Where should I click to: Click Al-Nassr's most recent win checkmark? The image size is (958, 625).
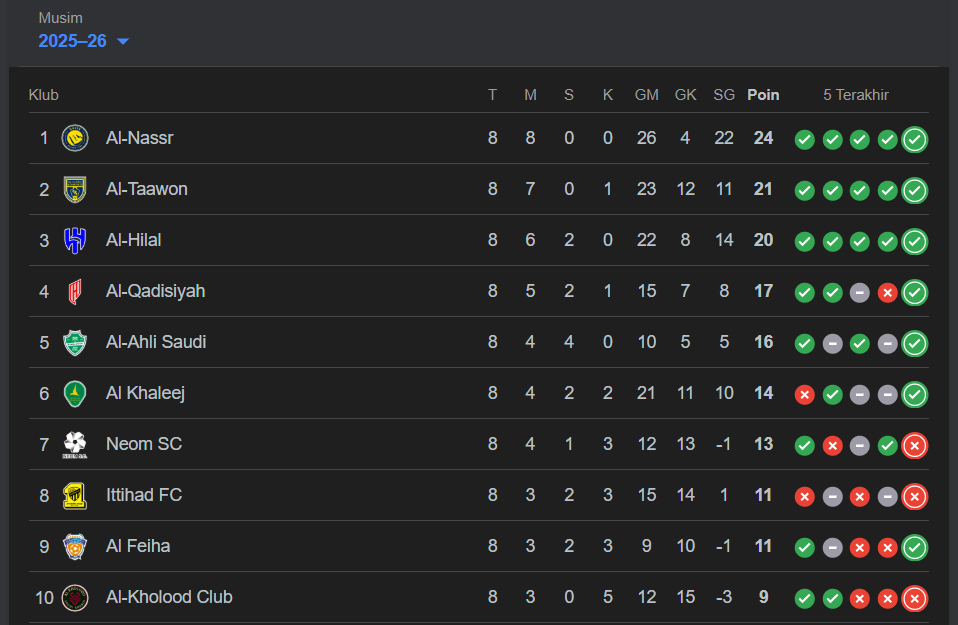point(914,140)
